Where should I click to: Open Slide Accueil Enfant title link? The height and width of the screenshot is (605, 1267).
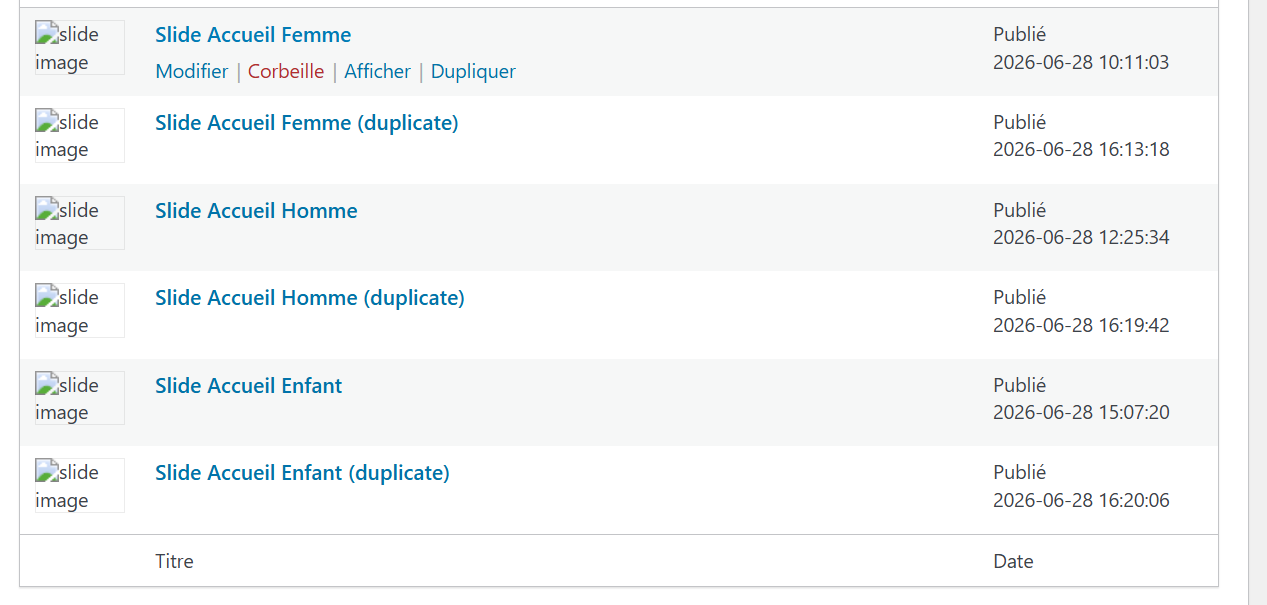pos(249,386)
